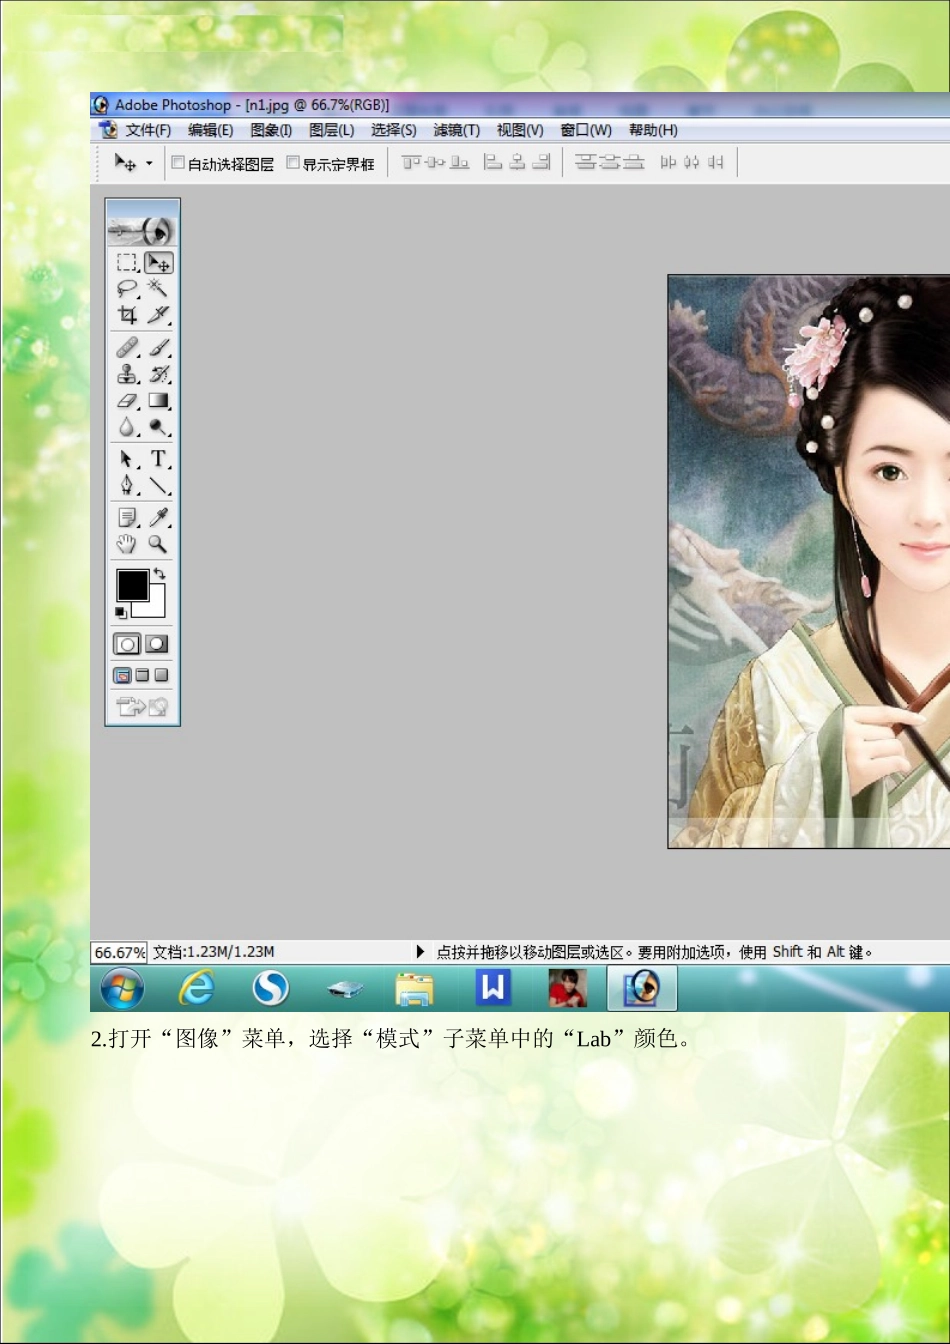The image size is (950, 1344).
Task: Switch to Quick Mask mode
Action: [157, 644]
